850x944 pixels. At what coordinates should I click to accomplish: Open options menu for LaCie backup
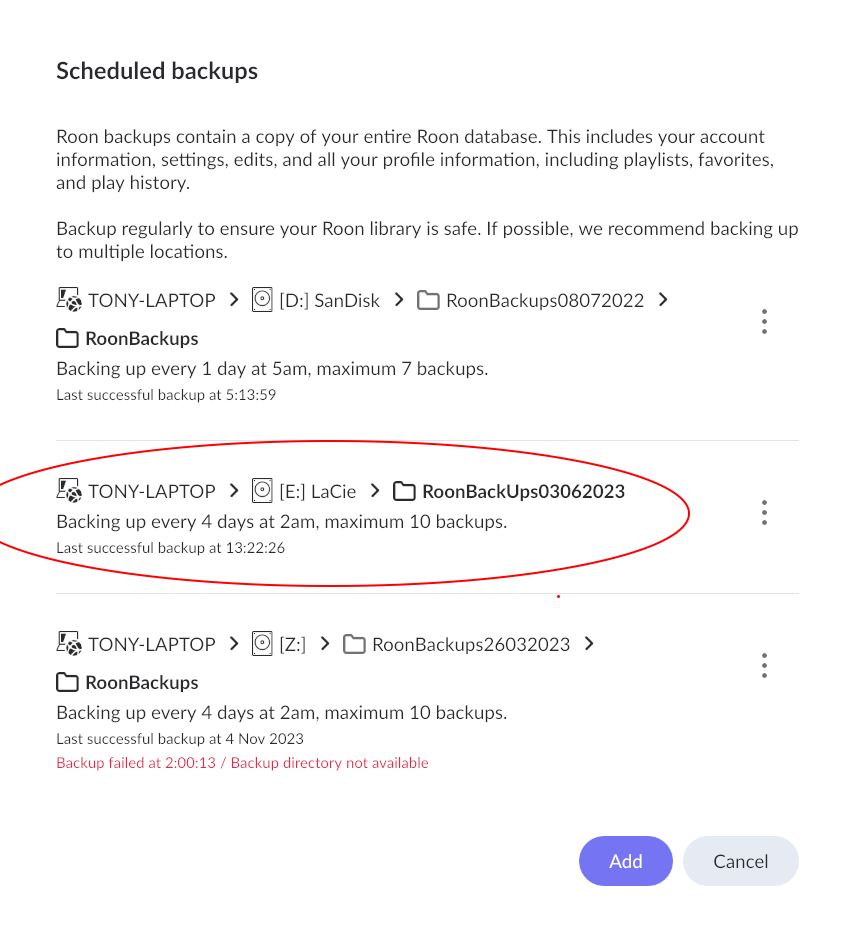click(764, 513)
